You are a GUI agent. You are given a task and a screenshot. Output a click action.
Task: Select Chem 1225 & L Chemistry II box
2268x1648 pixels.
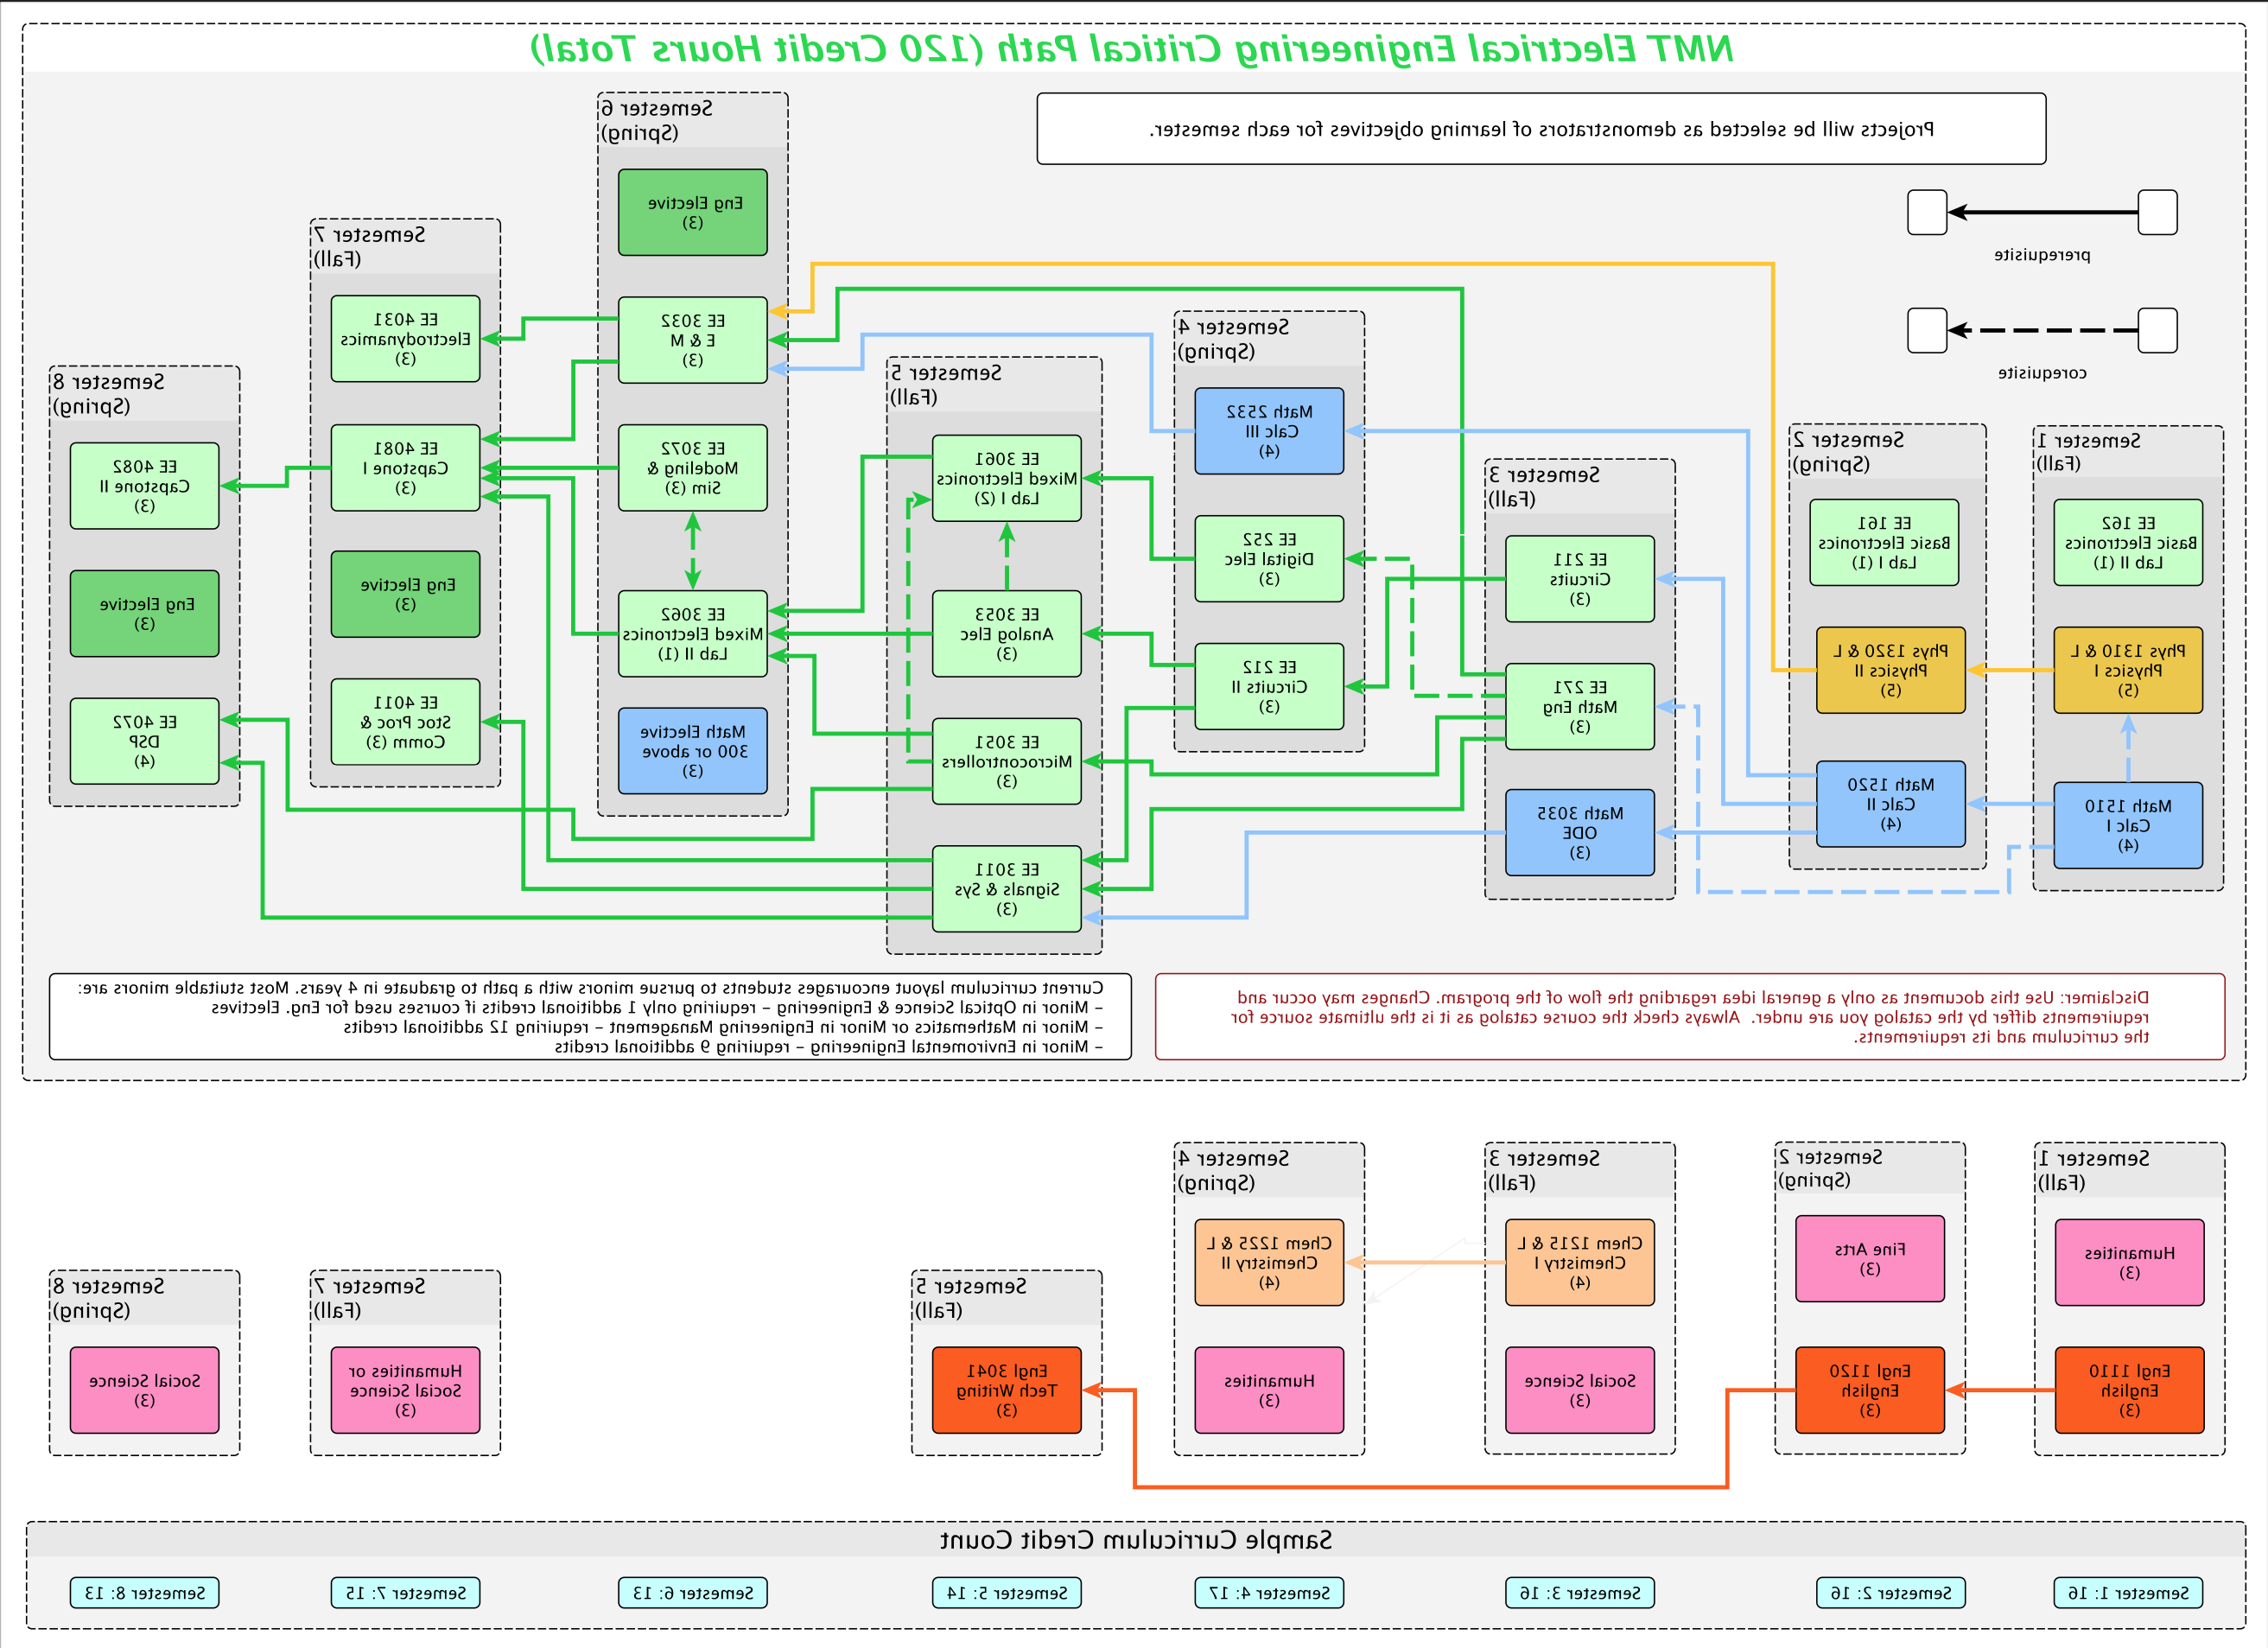1269,1263
